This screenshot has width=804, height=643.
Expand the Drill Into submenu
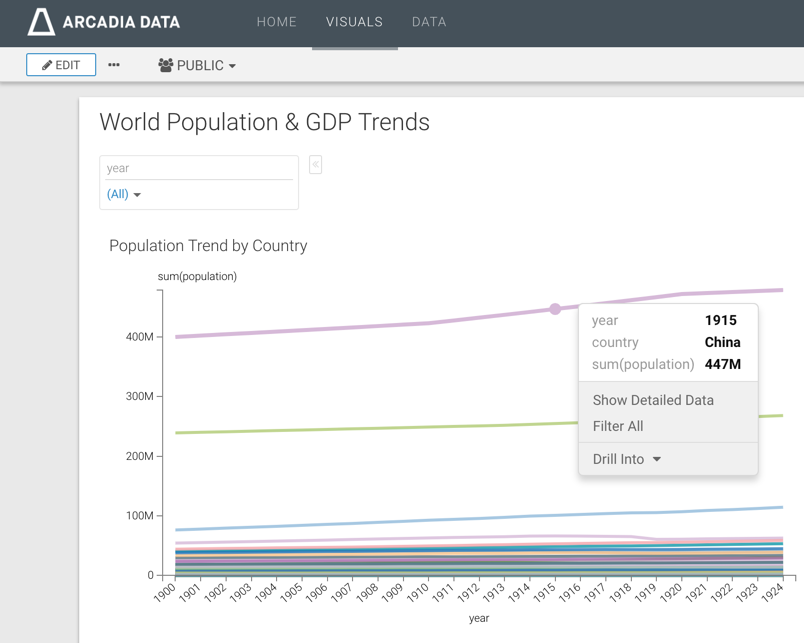click(x=627, y=459)
